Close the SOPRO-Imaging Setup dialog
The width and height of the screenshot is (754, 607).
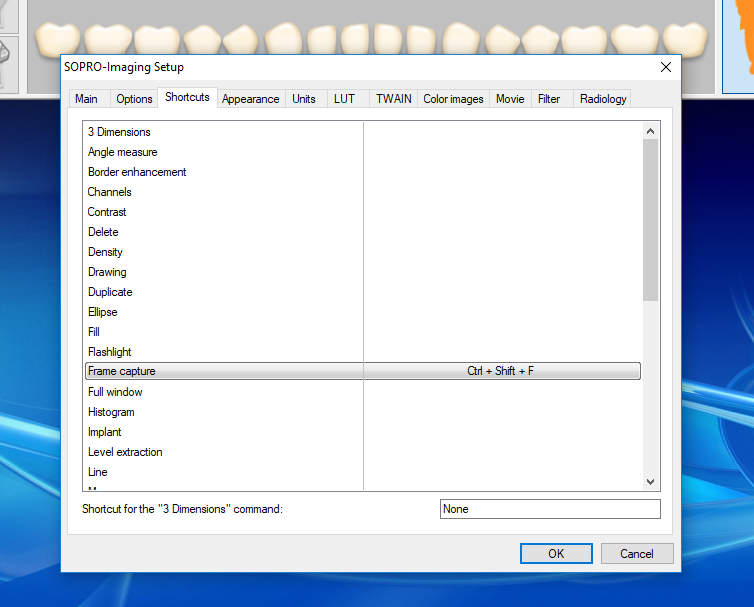666,67
